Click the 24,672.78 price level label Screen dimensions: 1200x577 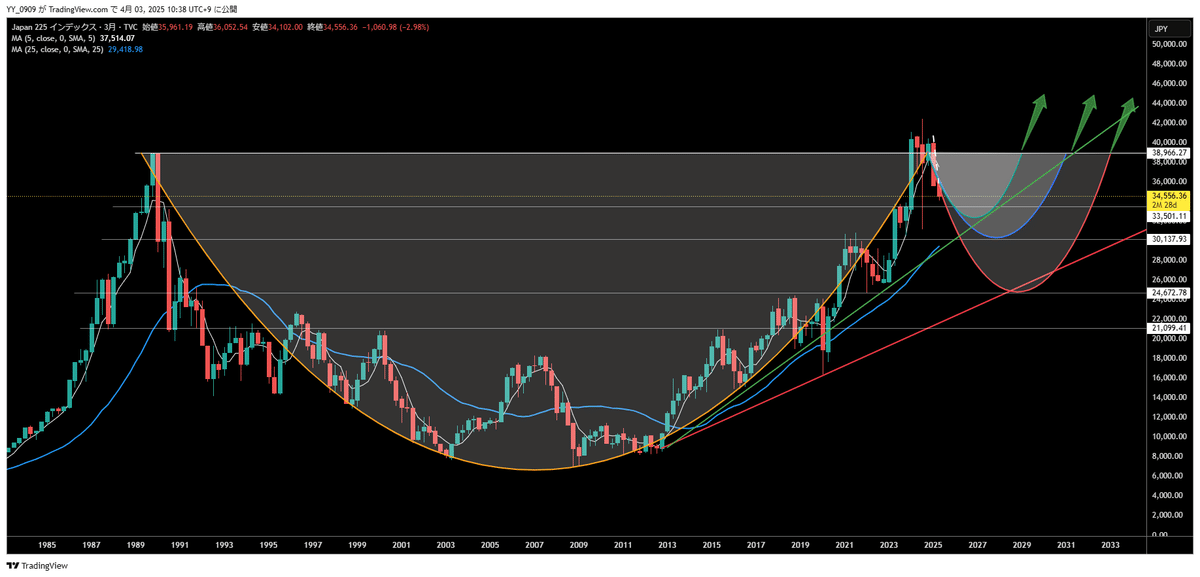pyautogui.click(x=1168, y=293)
